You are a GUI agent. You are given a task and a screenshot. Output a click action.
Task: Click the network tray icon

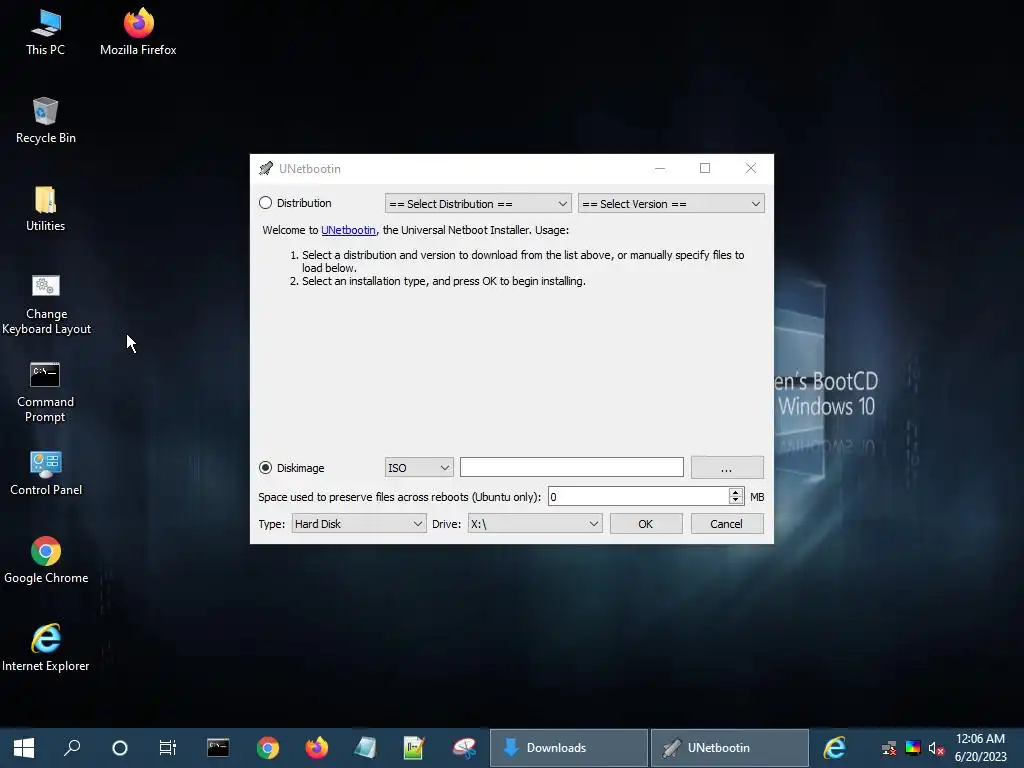pos(889,748)
